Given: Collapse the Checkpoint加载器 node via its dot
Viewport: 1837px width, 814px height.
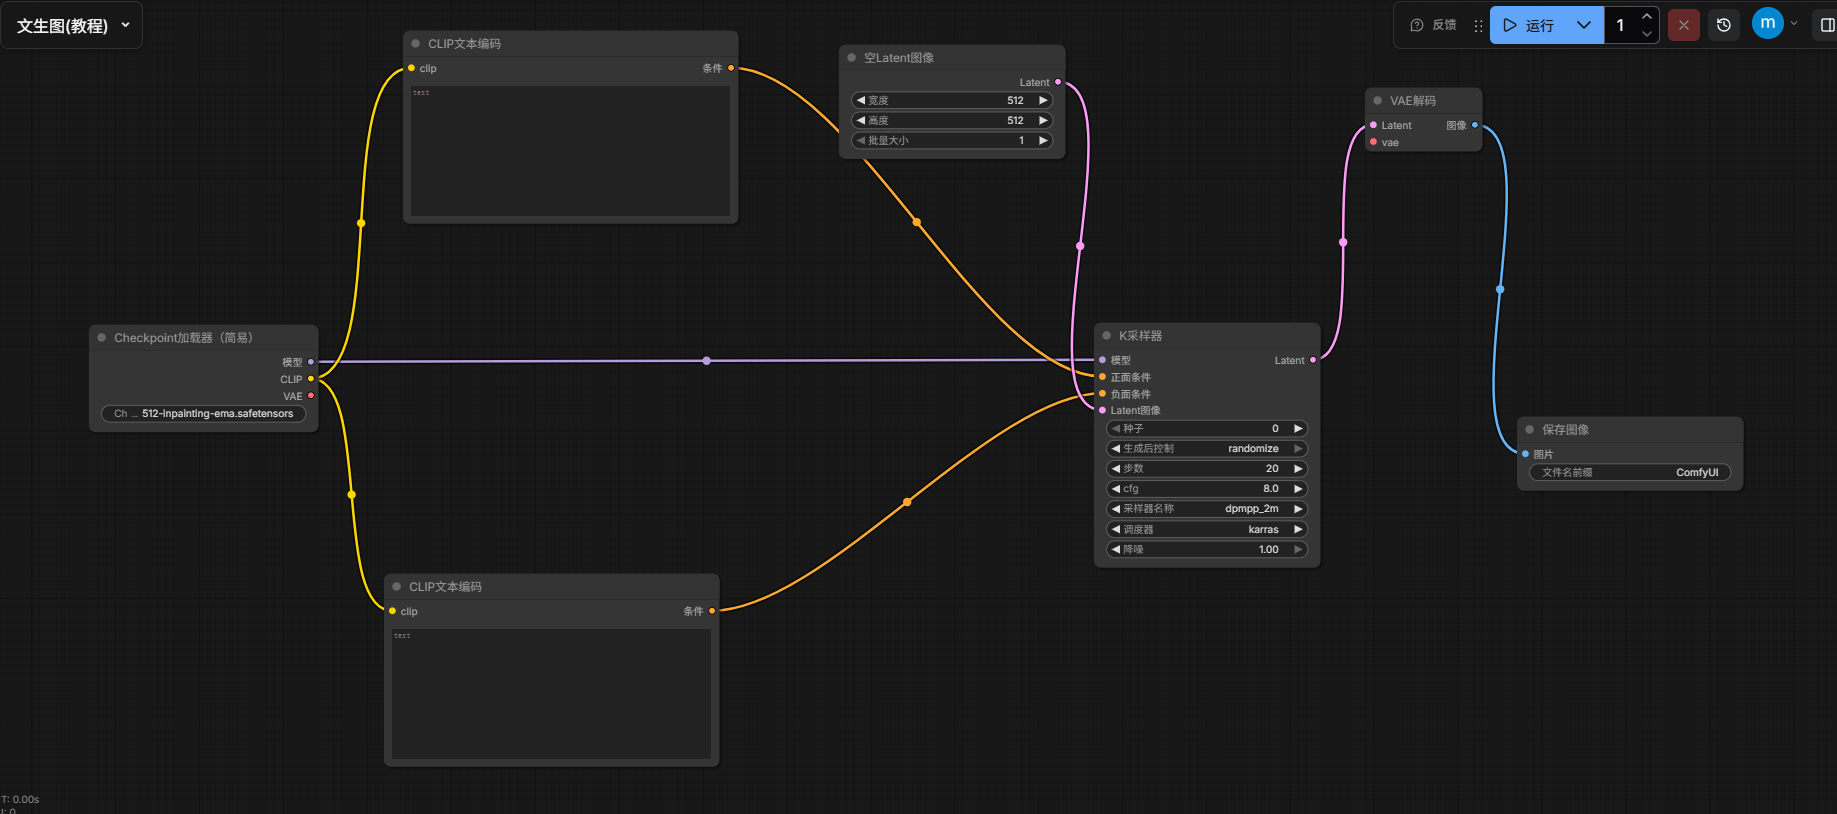Looking at the screenshot, I should [x=102, y=338].
